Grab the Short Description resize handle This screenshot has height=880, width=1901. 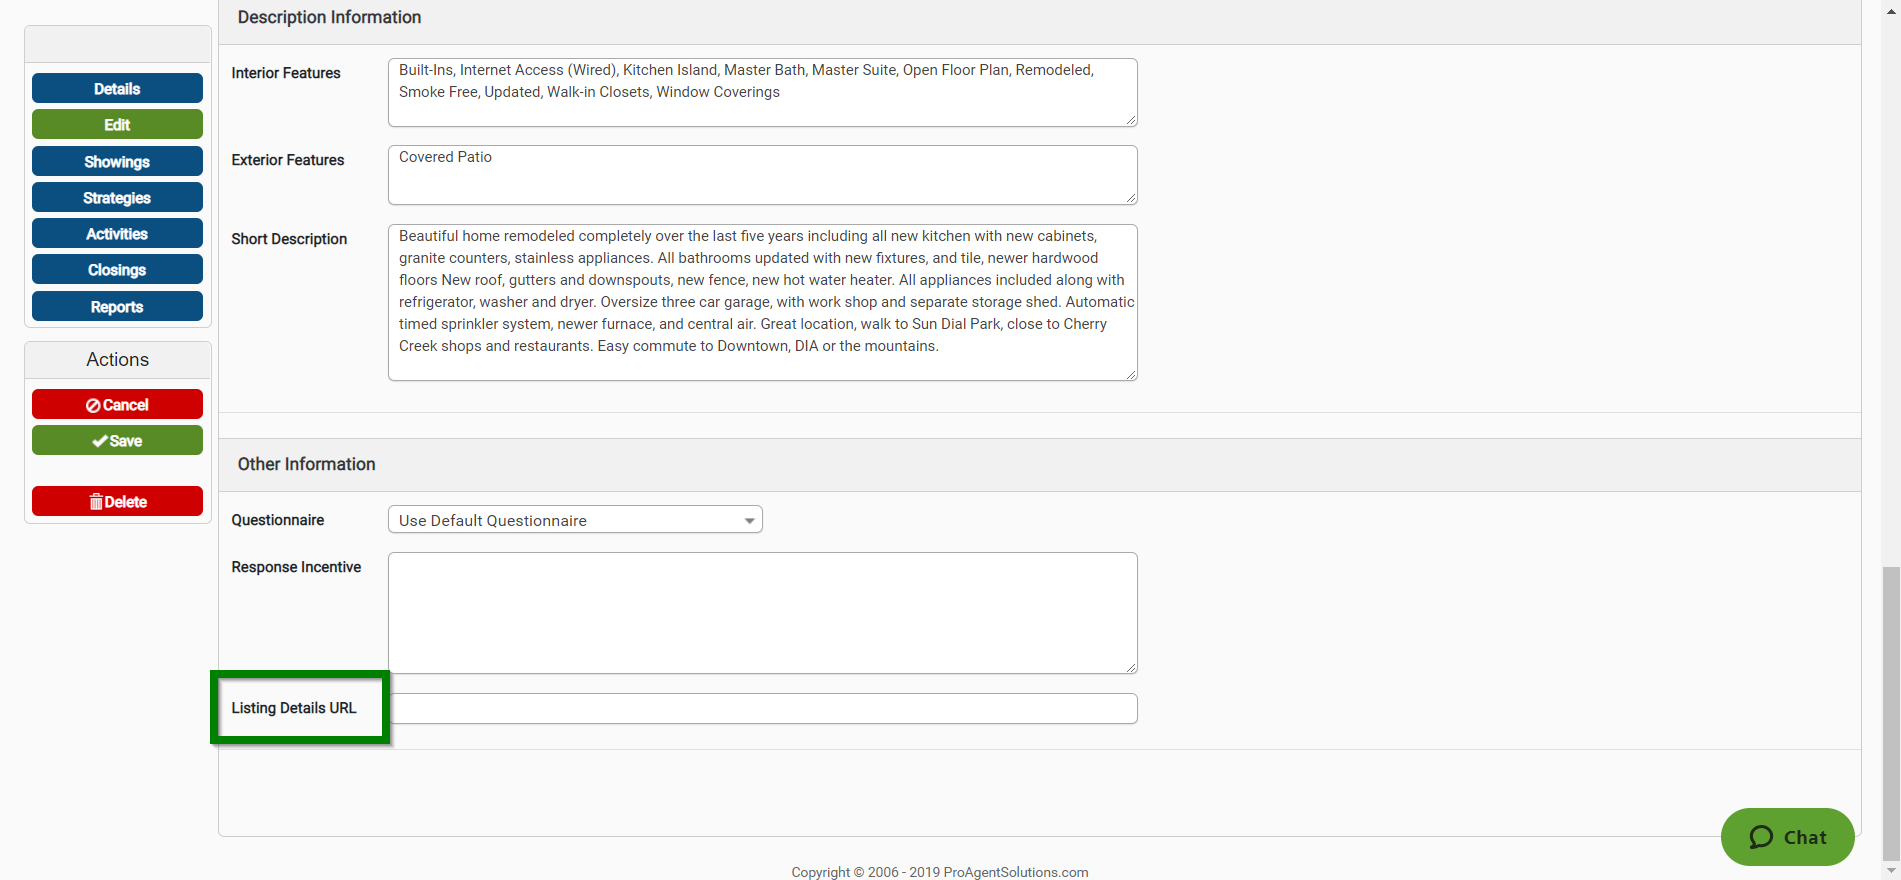(x=1131, y=374)
